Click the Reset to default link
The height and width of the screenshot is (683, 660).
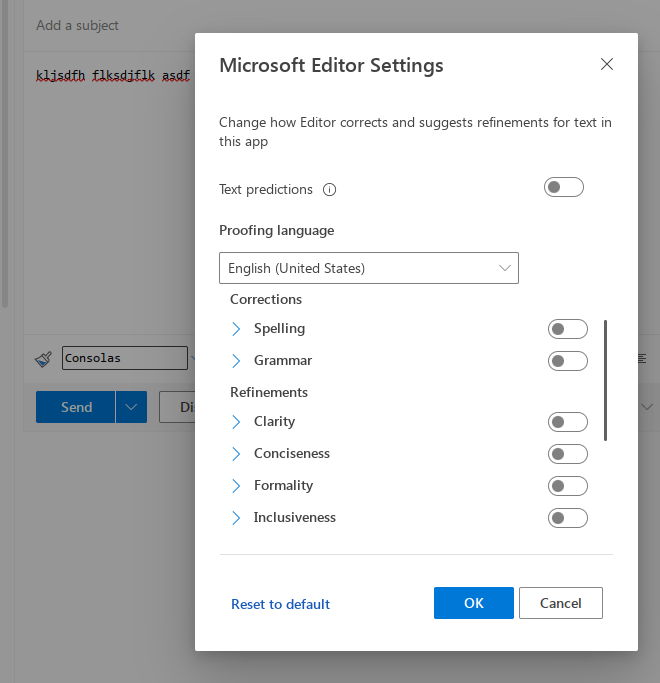click(280, 604)
